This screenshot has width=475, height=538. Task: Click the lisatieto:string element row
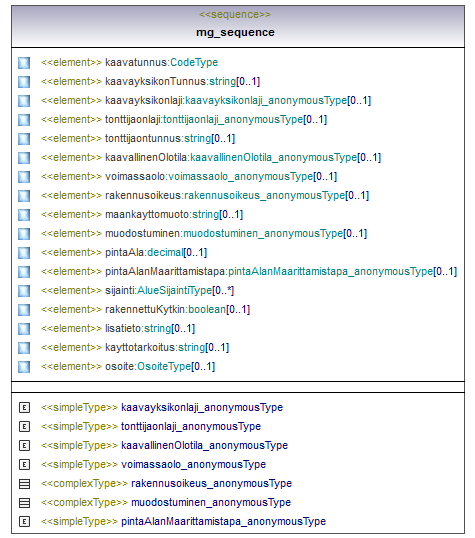point(118,329)
